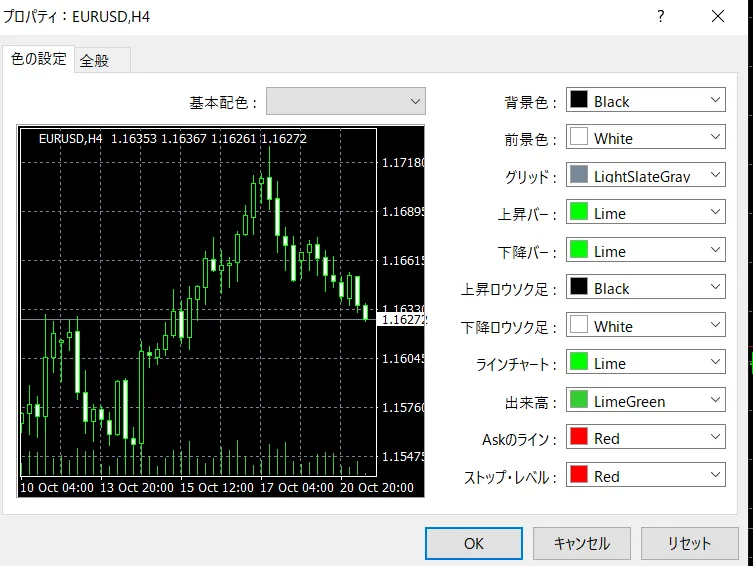Open the ストップ・レベル color dropdown

point(645,475)
